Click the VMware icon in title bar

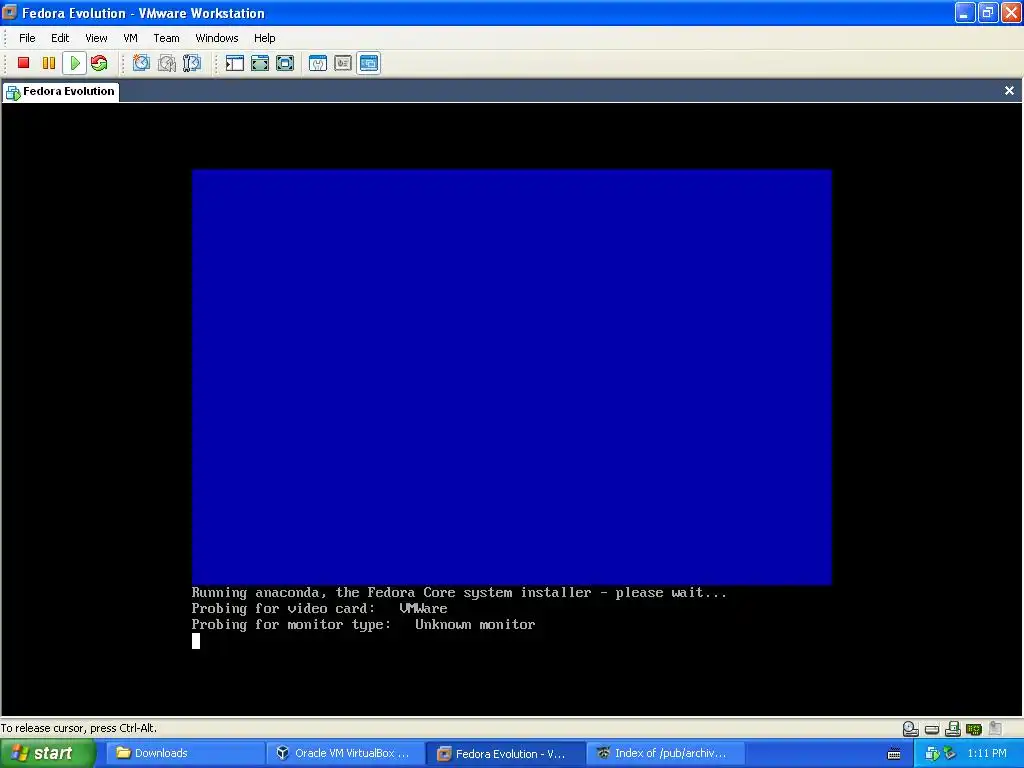coord(10,12)
